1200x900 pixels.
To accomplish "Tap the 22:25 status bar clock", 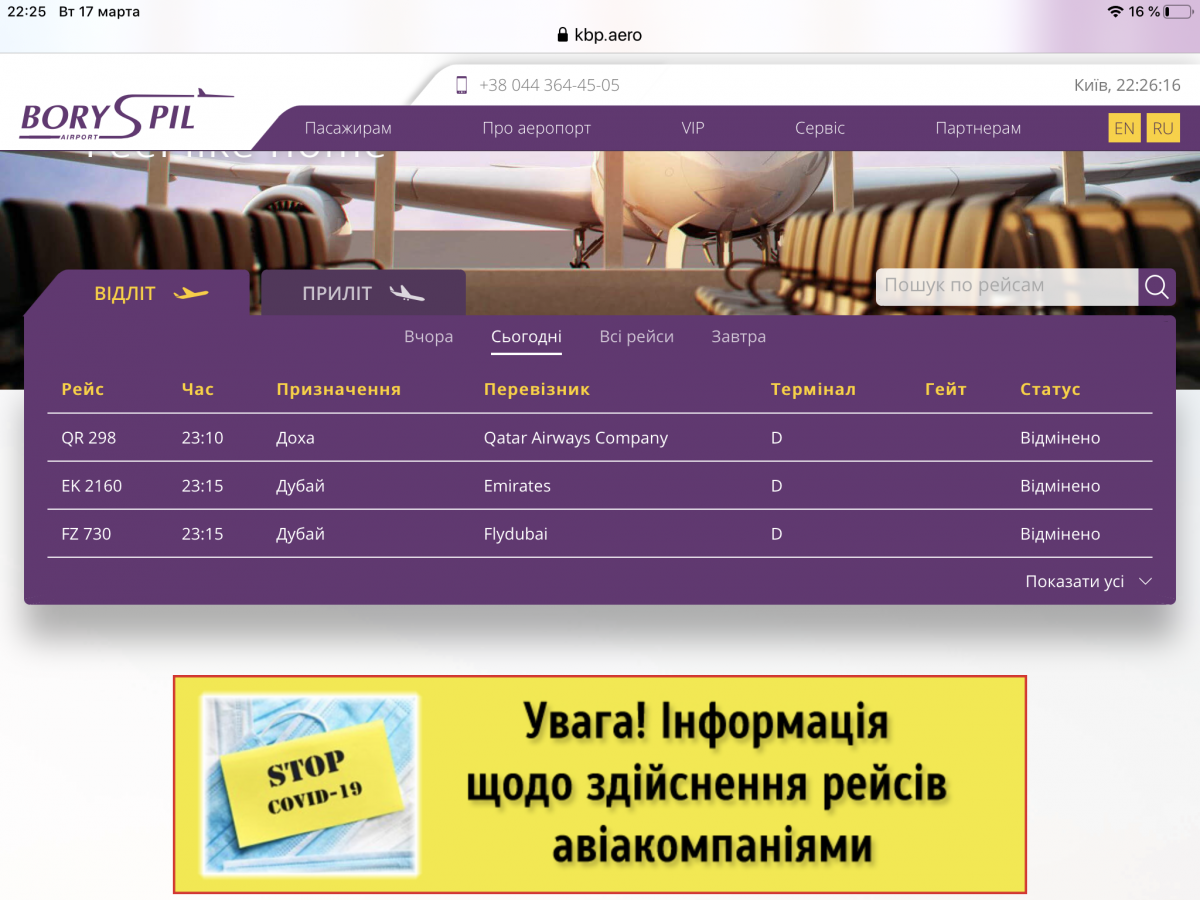I will [x=27, y=12].
